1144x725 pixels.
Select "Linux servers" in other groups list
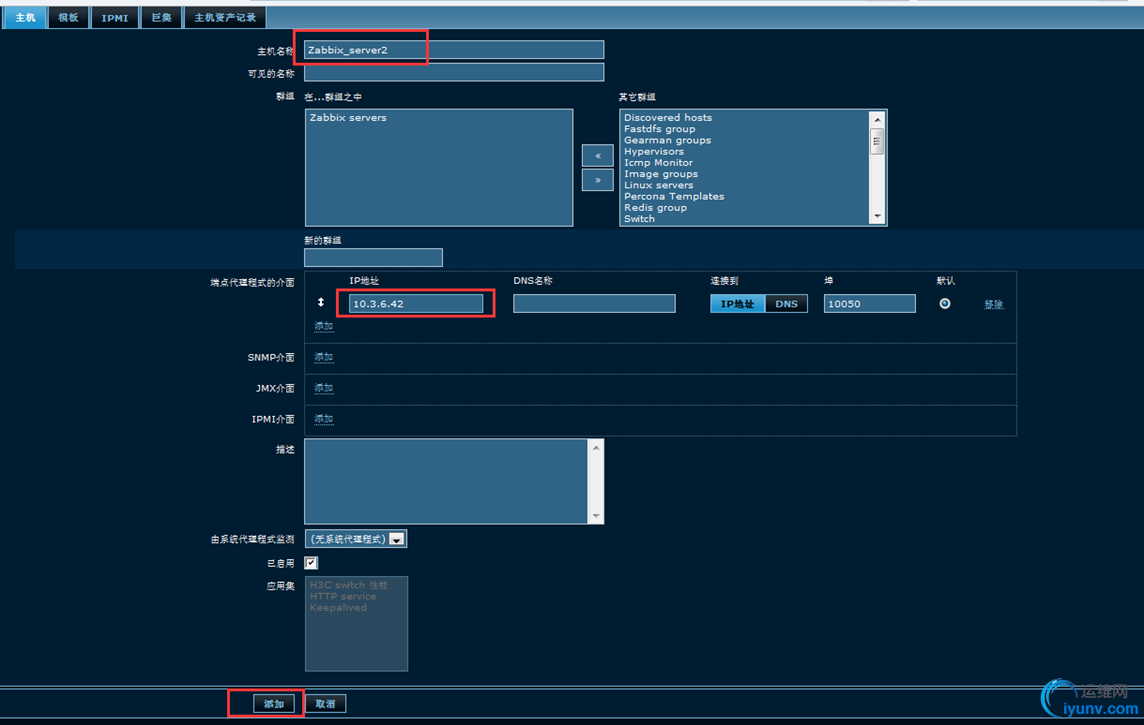pyautogui.click(x=659, y=185)
